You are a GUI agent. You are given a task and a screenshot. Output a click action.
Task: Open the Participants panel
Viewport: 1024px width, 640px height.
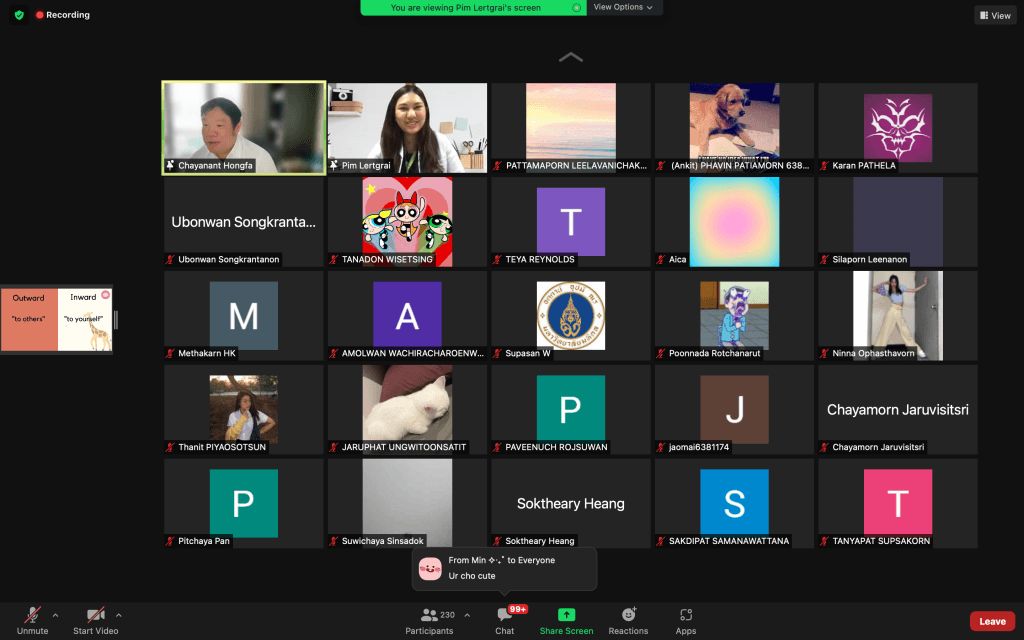coord(429,619)
